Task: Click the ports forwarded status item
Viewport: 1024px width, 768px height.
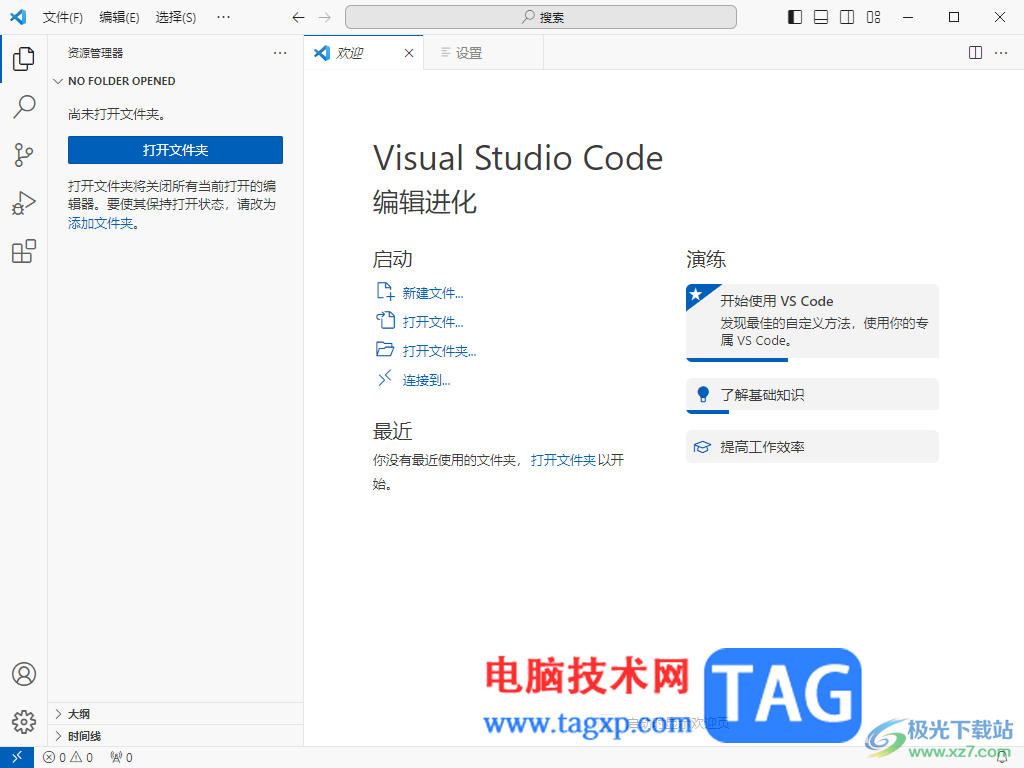Action: pos(121,758)
